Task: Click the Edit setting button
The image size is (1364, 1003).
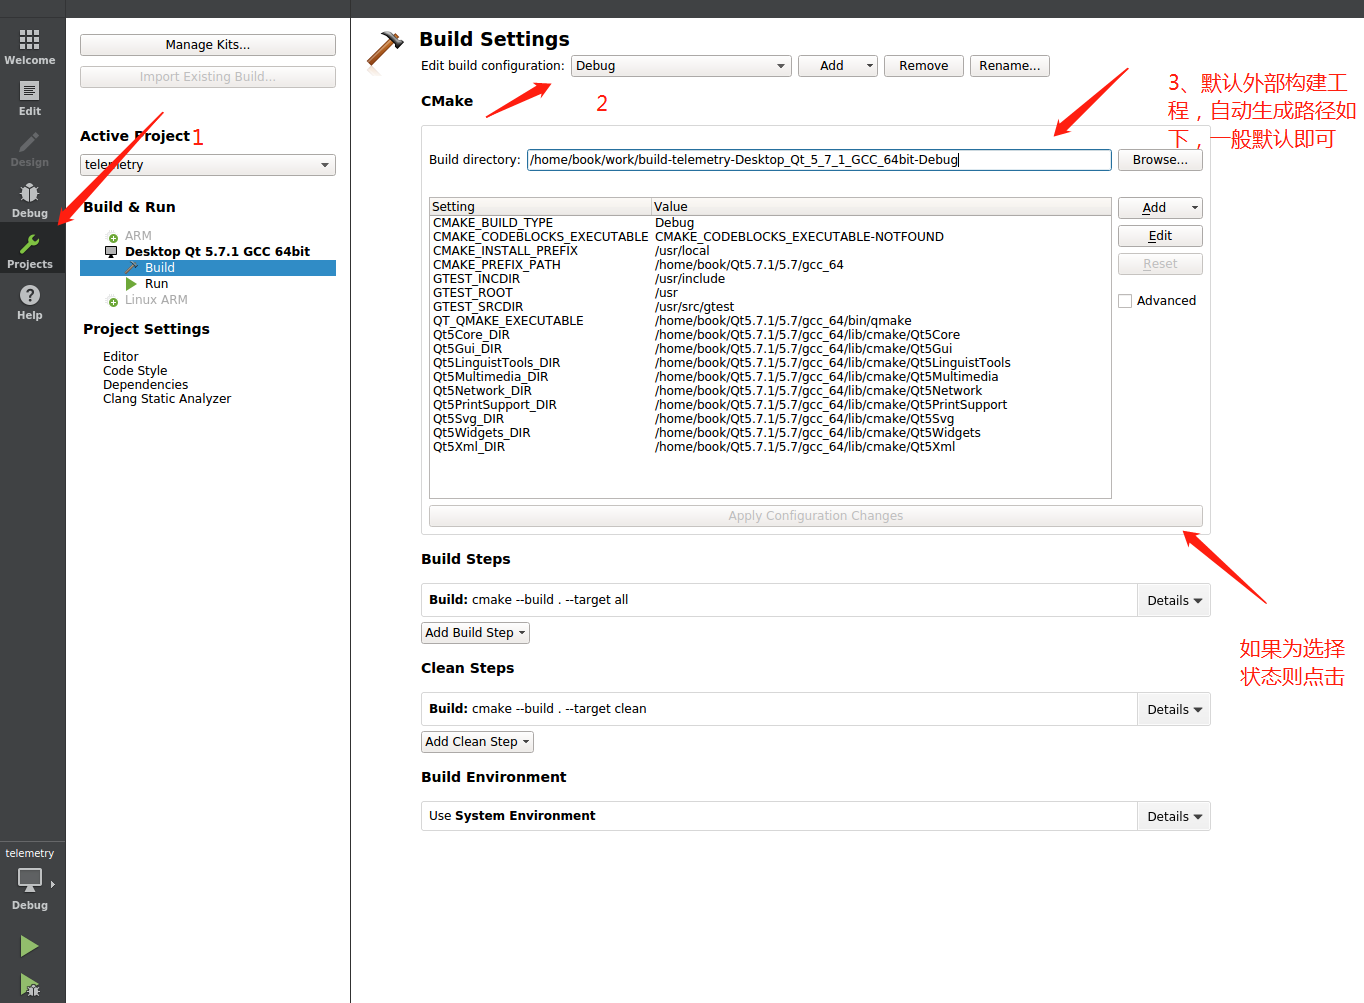Action: pyautogui.click(x=1160, y=236)
